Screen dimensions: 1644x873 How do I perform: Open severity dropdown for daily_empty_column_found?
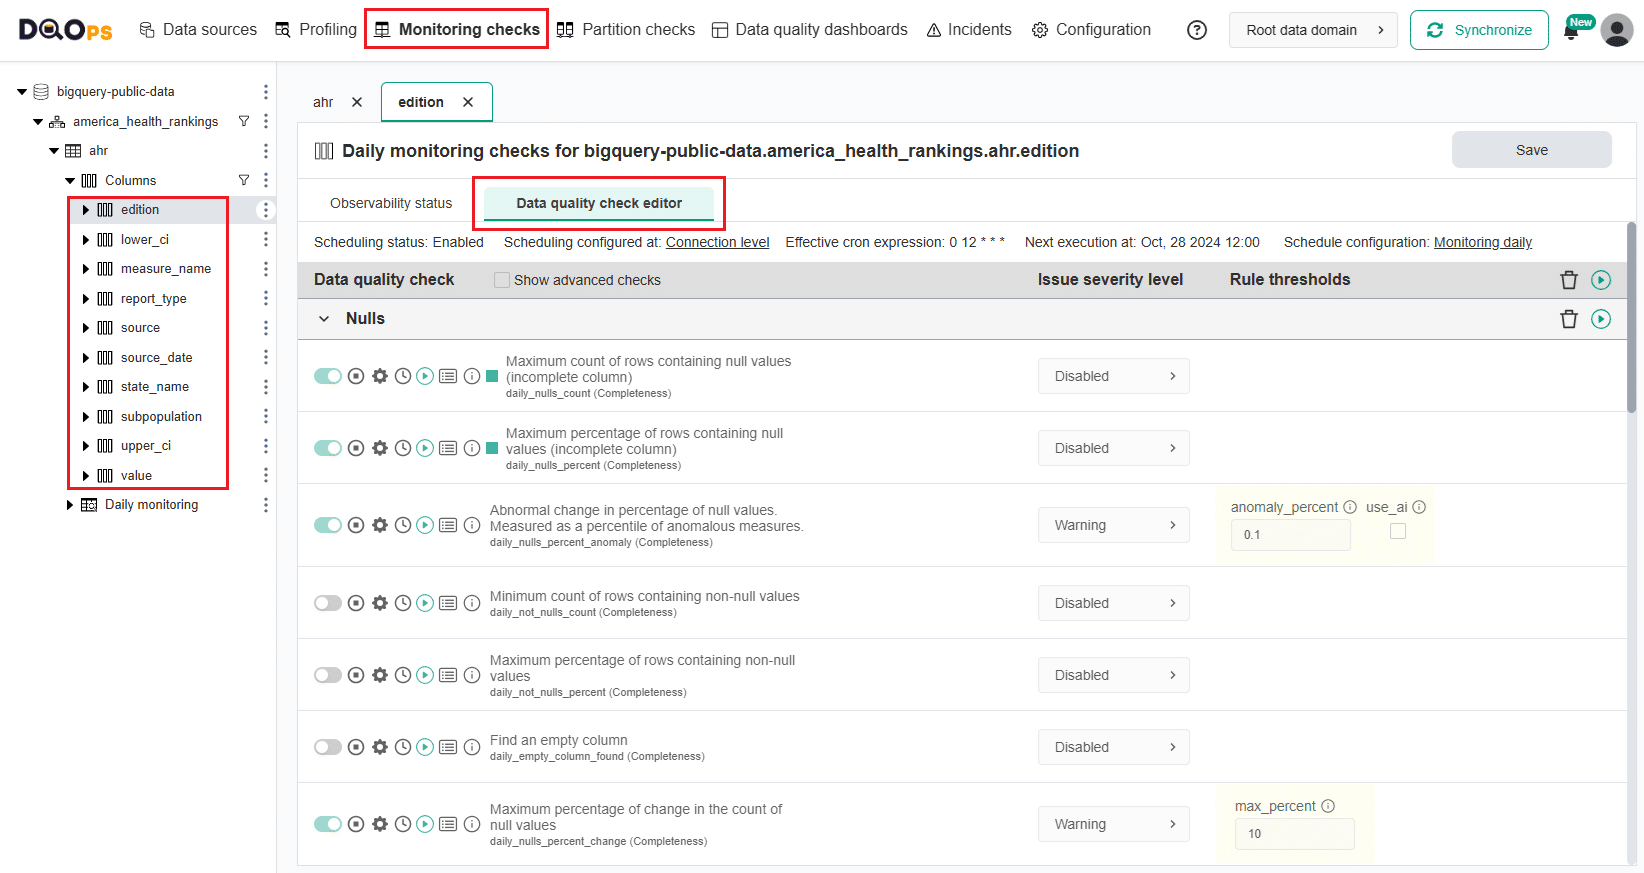[1114, 747]
